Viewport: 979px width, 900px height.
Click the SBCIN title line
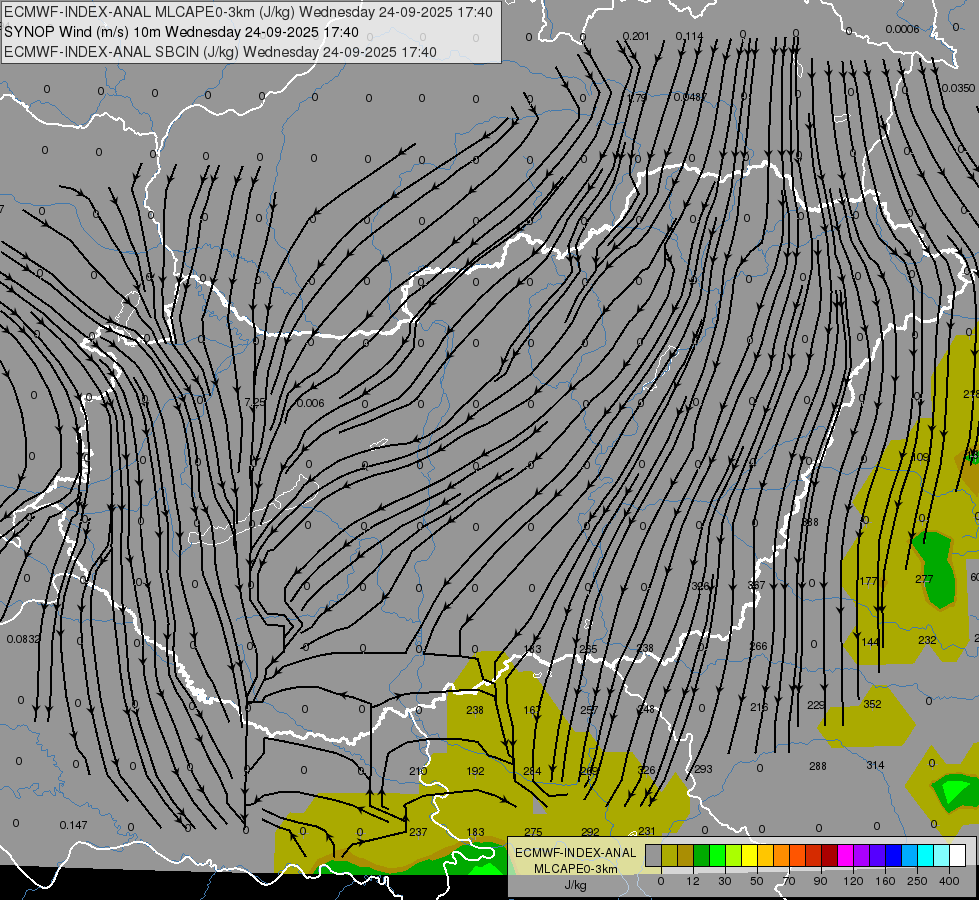(x=220, y=52)
